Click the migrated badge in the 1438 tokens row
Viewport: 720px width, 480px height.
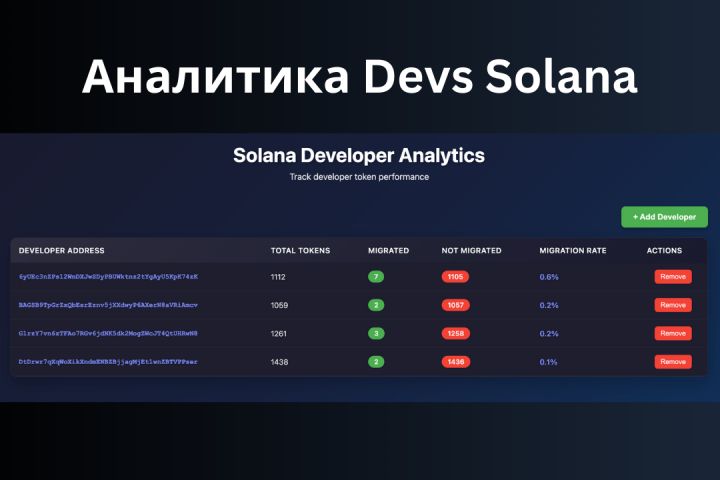click(x=376, y=362)
